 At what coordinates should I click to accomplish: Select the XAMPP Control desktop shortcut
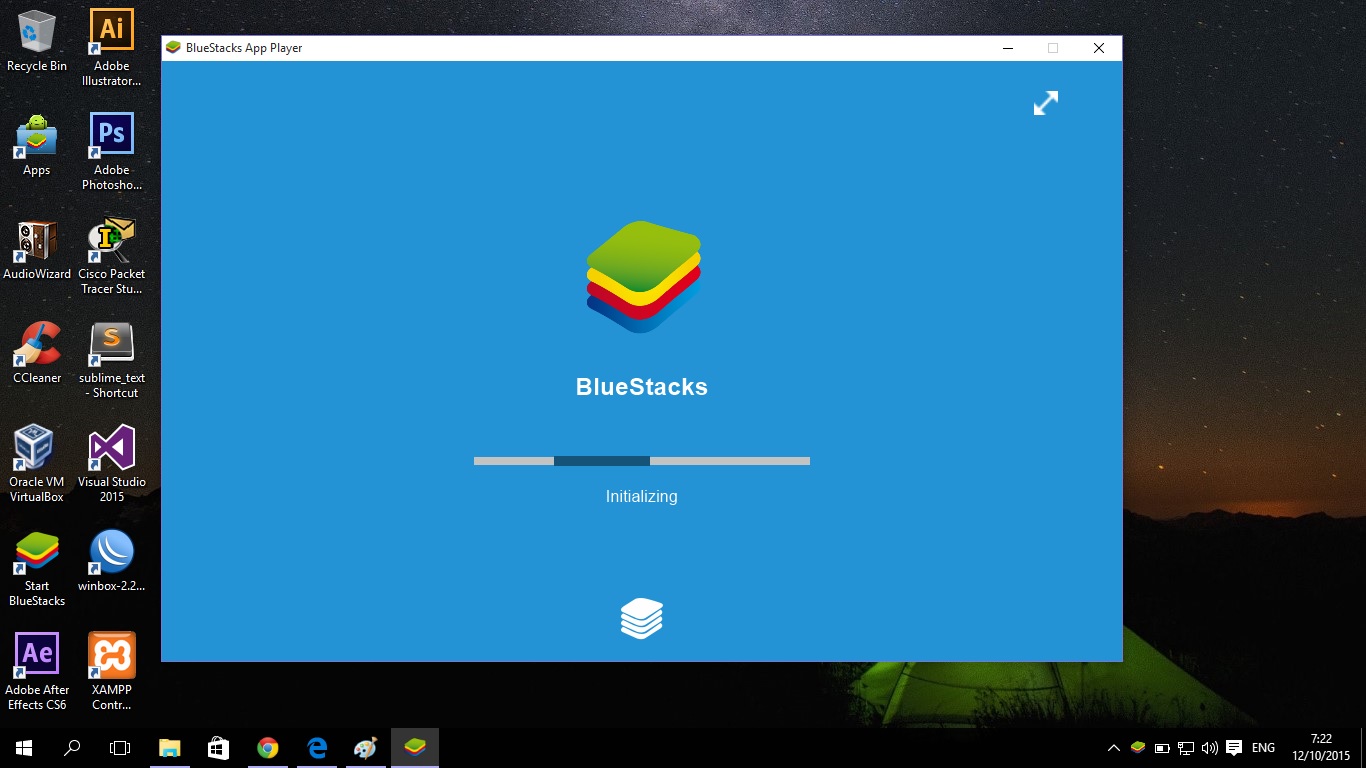(x=112, y=671)
